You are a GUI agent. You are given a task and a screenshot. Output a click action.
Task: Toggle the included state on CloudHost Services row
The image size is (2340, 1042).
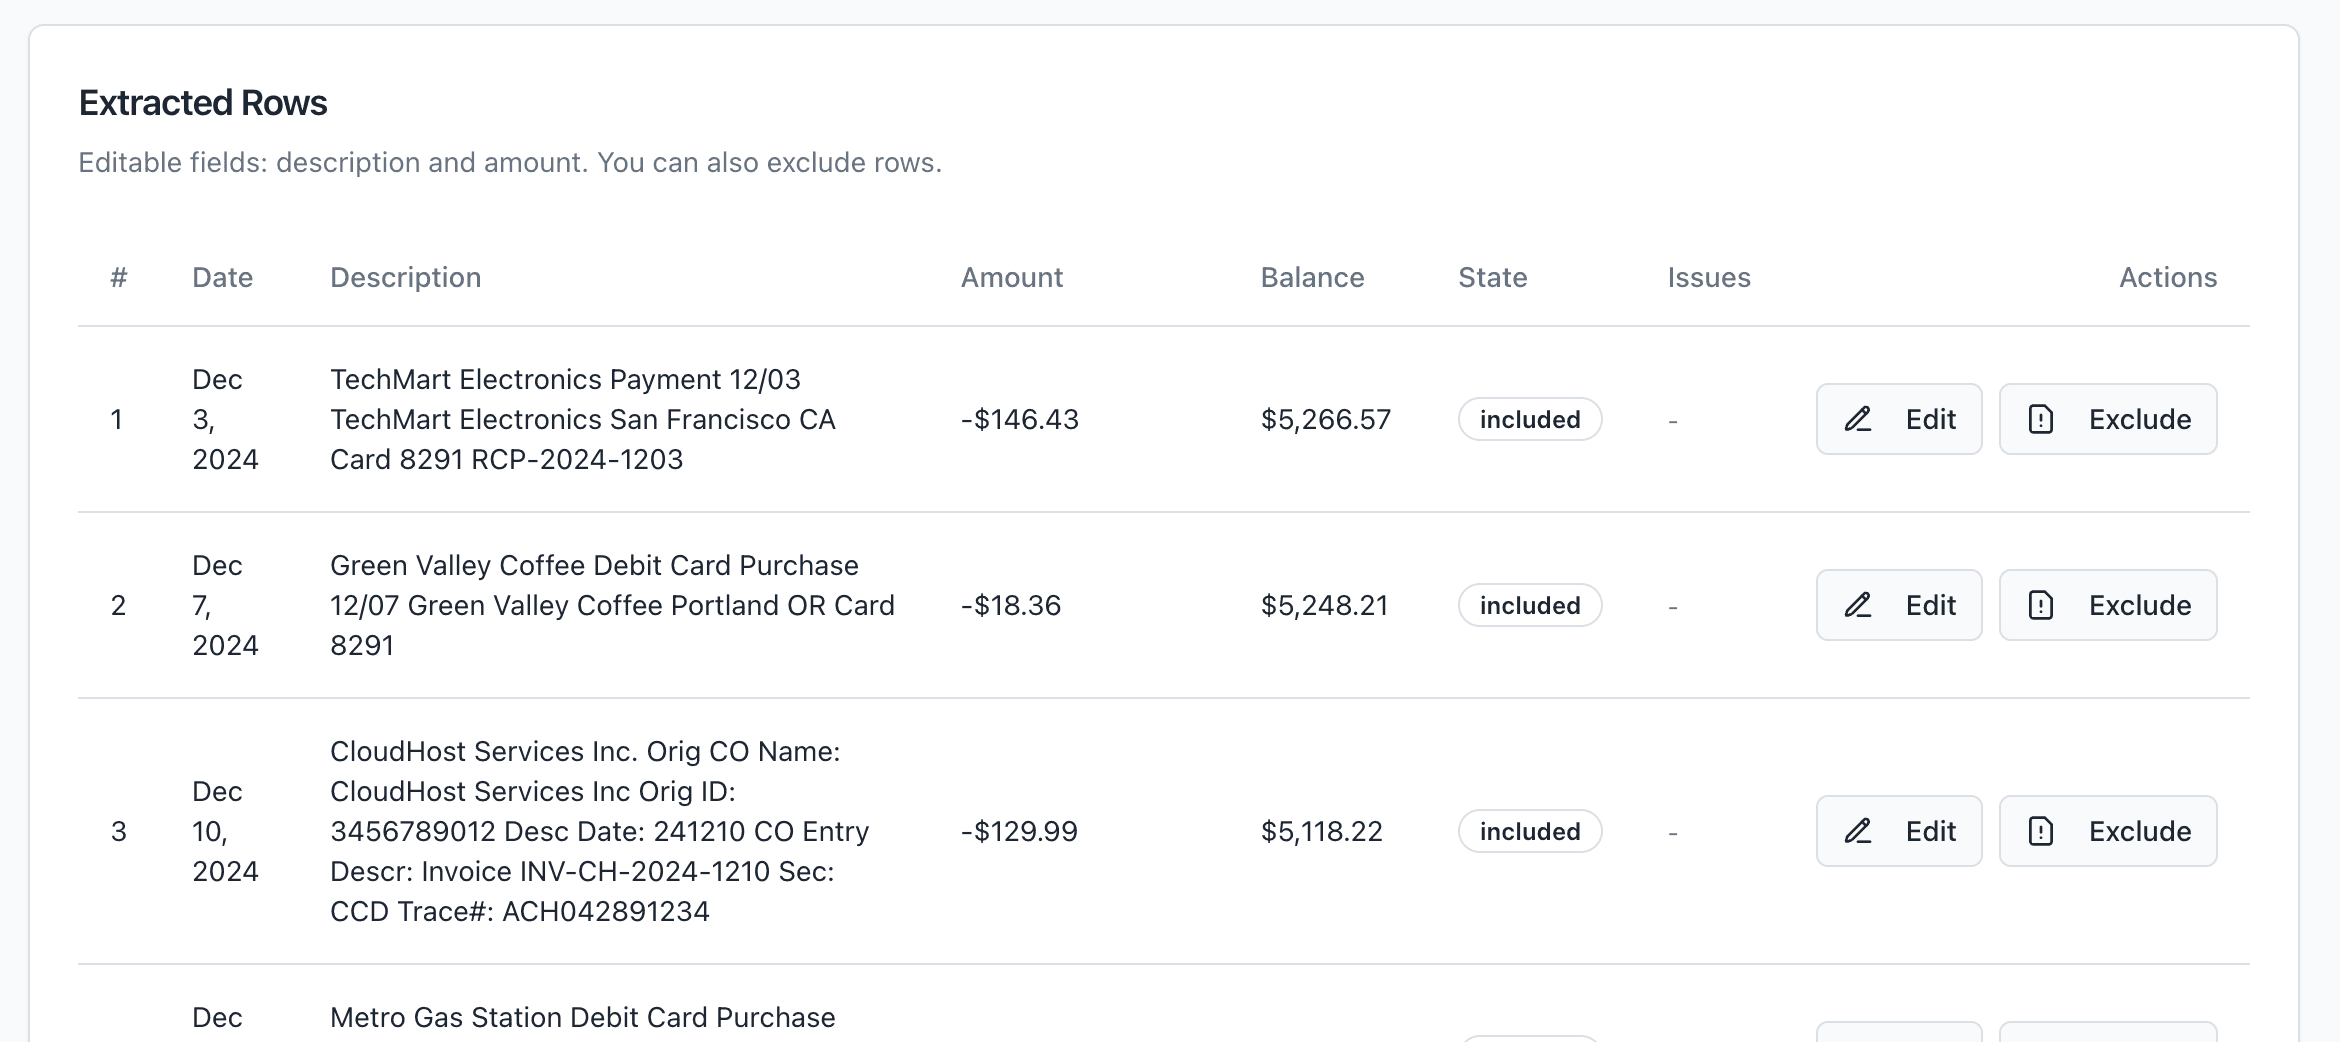coord(1529,831)
